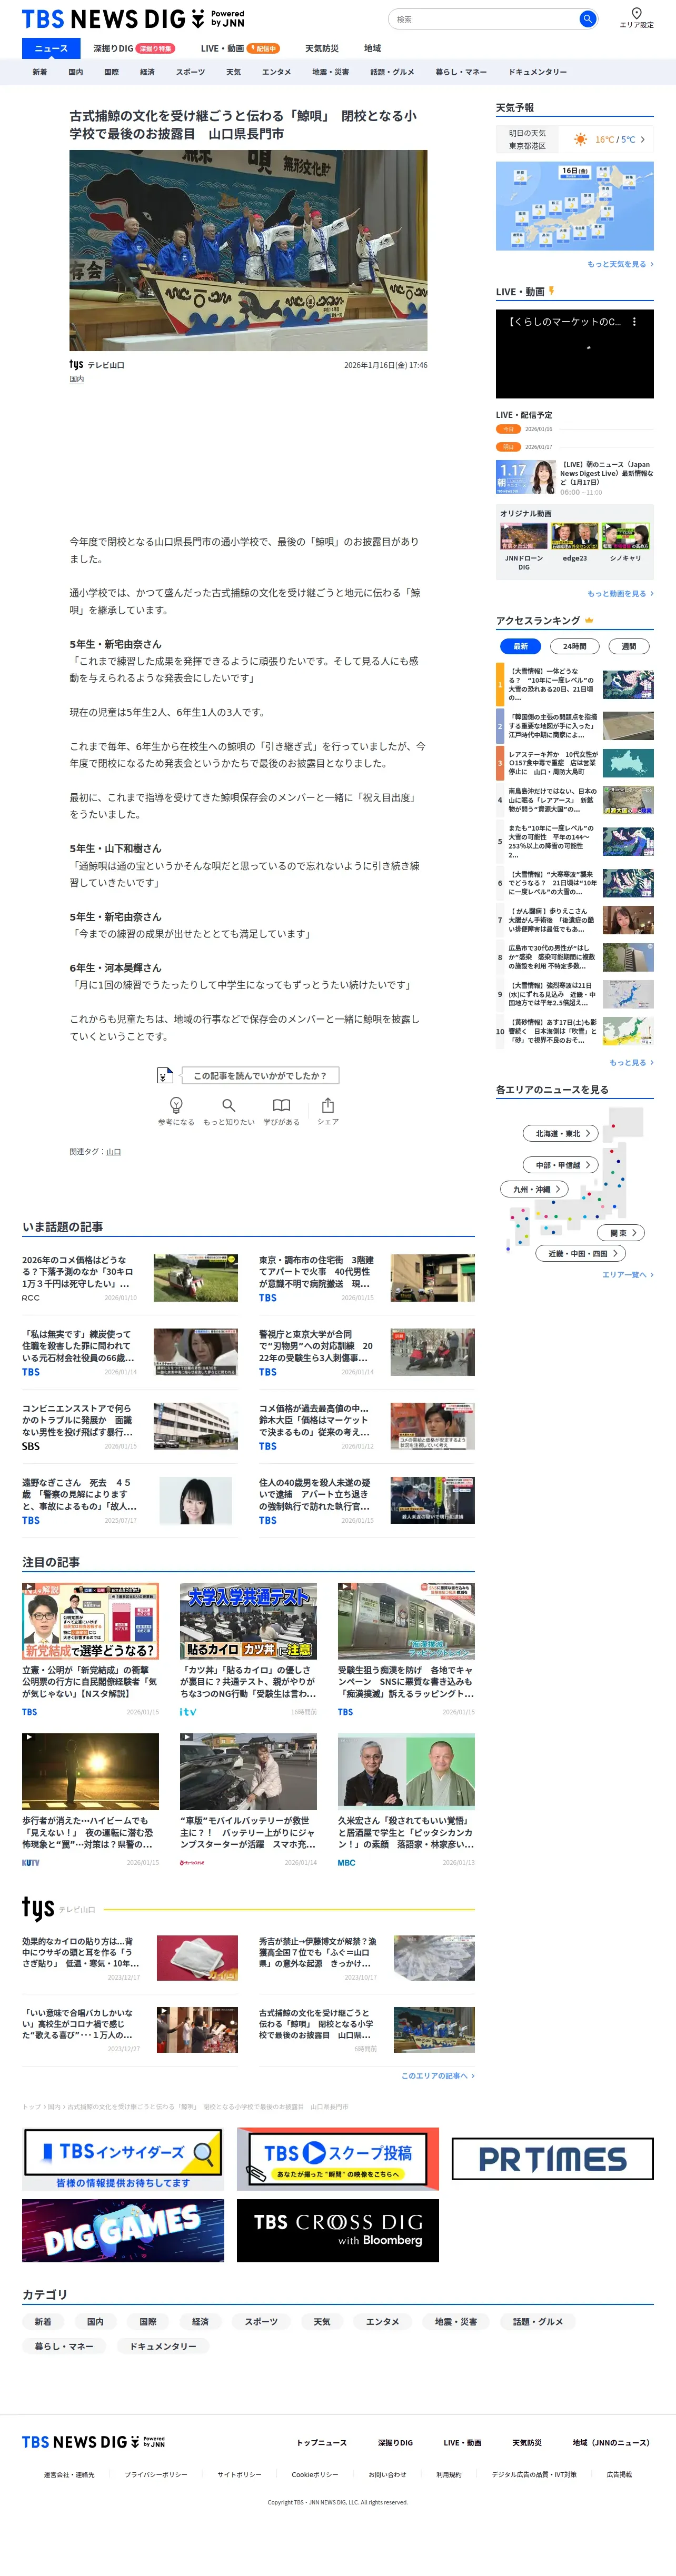
Task: Open the 新党結成で選挙どうなる featured thumbnail
Action: pyautogui.click(x=91, y=1621)
